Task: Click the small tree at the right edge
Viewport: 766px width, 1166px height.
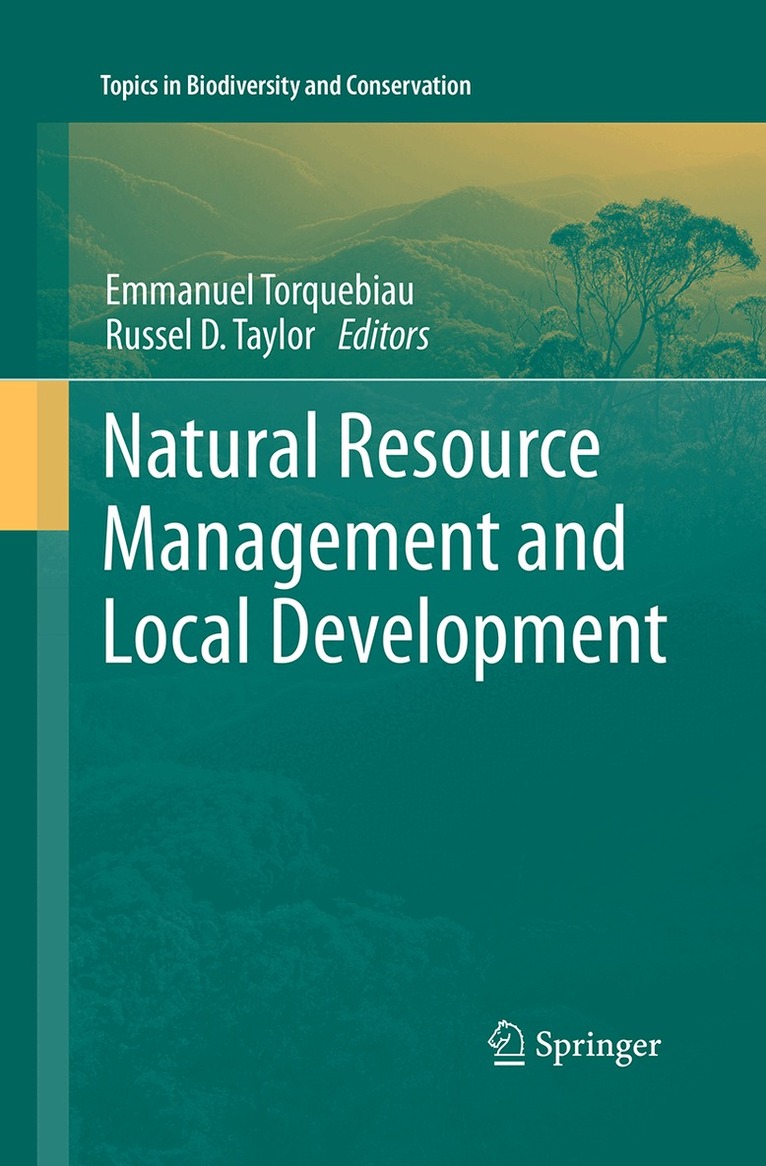Action: pos(752,318)
